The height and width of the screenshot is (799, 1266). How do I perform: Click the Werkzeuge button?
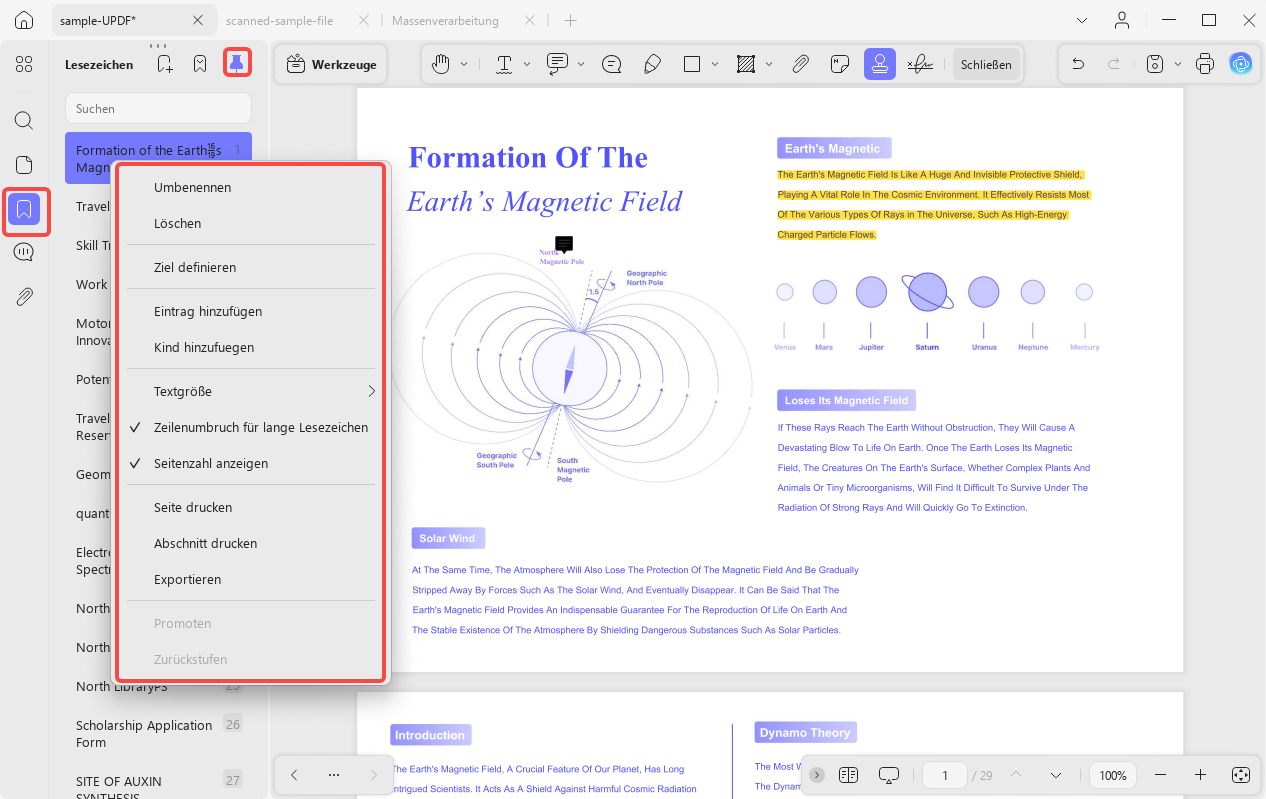[332, 64]
